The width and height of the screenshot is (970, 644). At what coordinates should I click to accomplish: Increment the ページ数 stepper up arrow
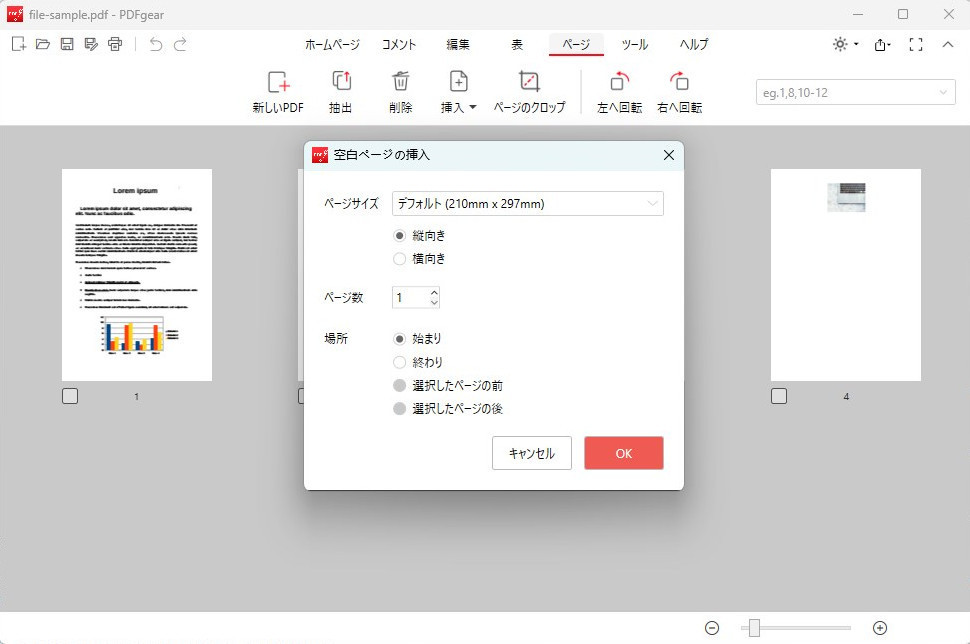click(x=432, y=291)
